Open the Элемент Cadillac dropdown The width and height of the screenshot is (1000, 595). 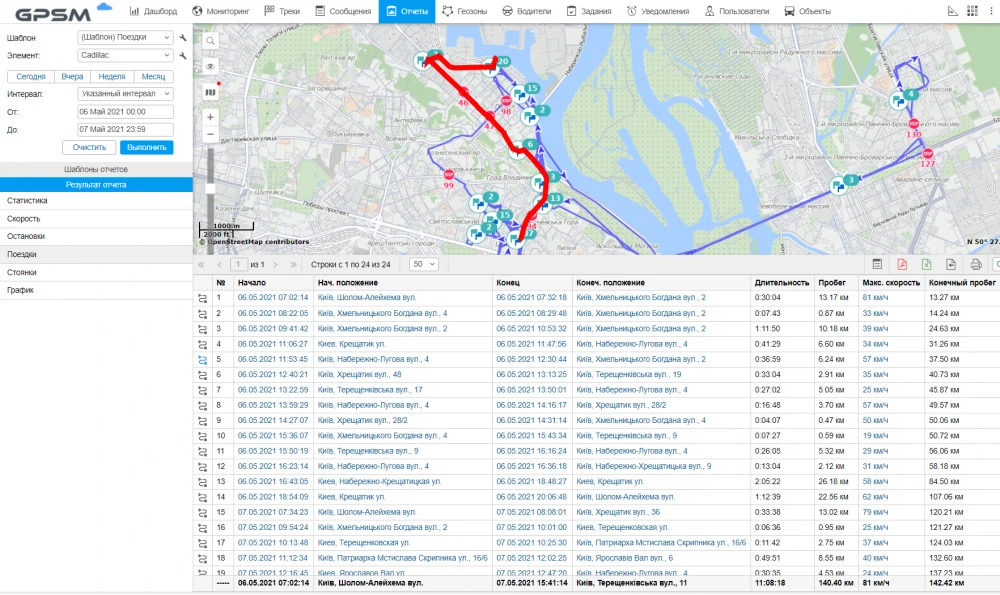click(125, 56)
